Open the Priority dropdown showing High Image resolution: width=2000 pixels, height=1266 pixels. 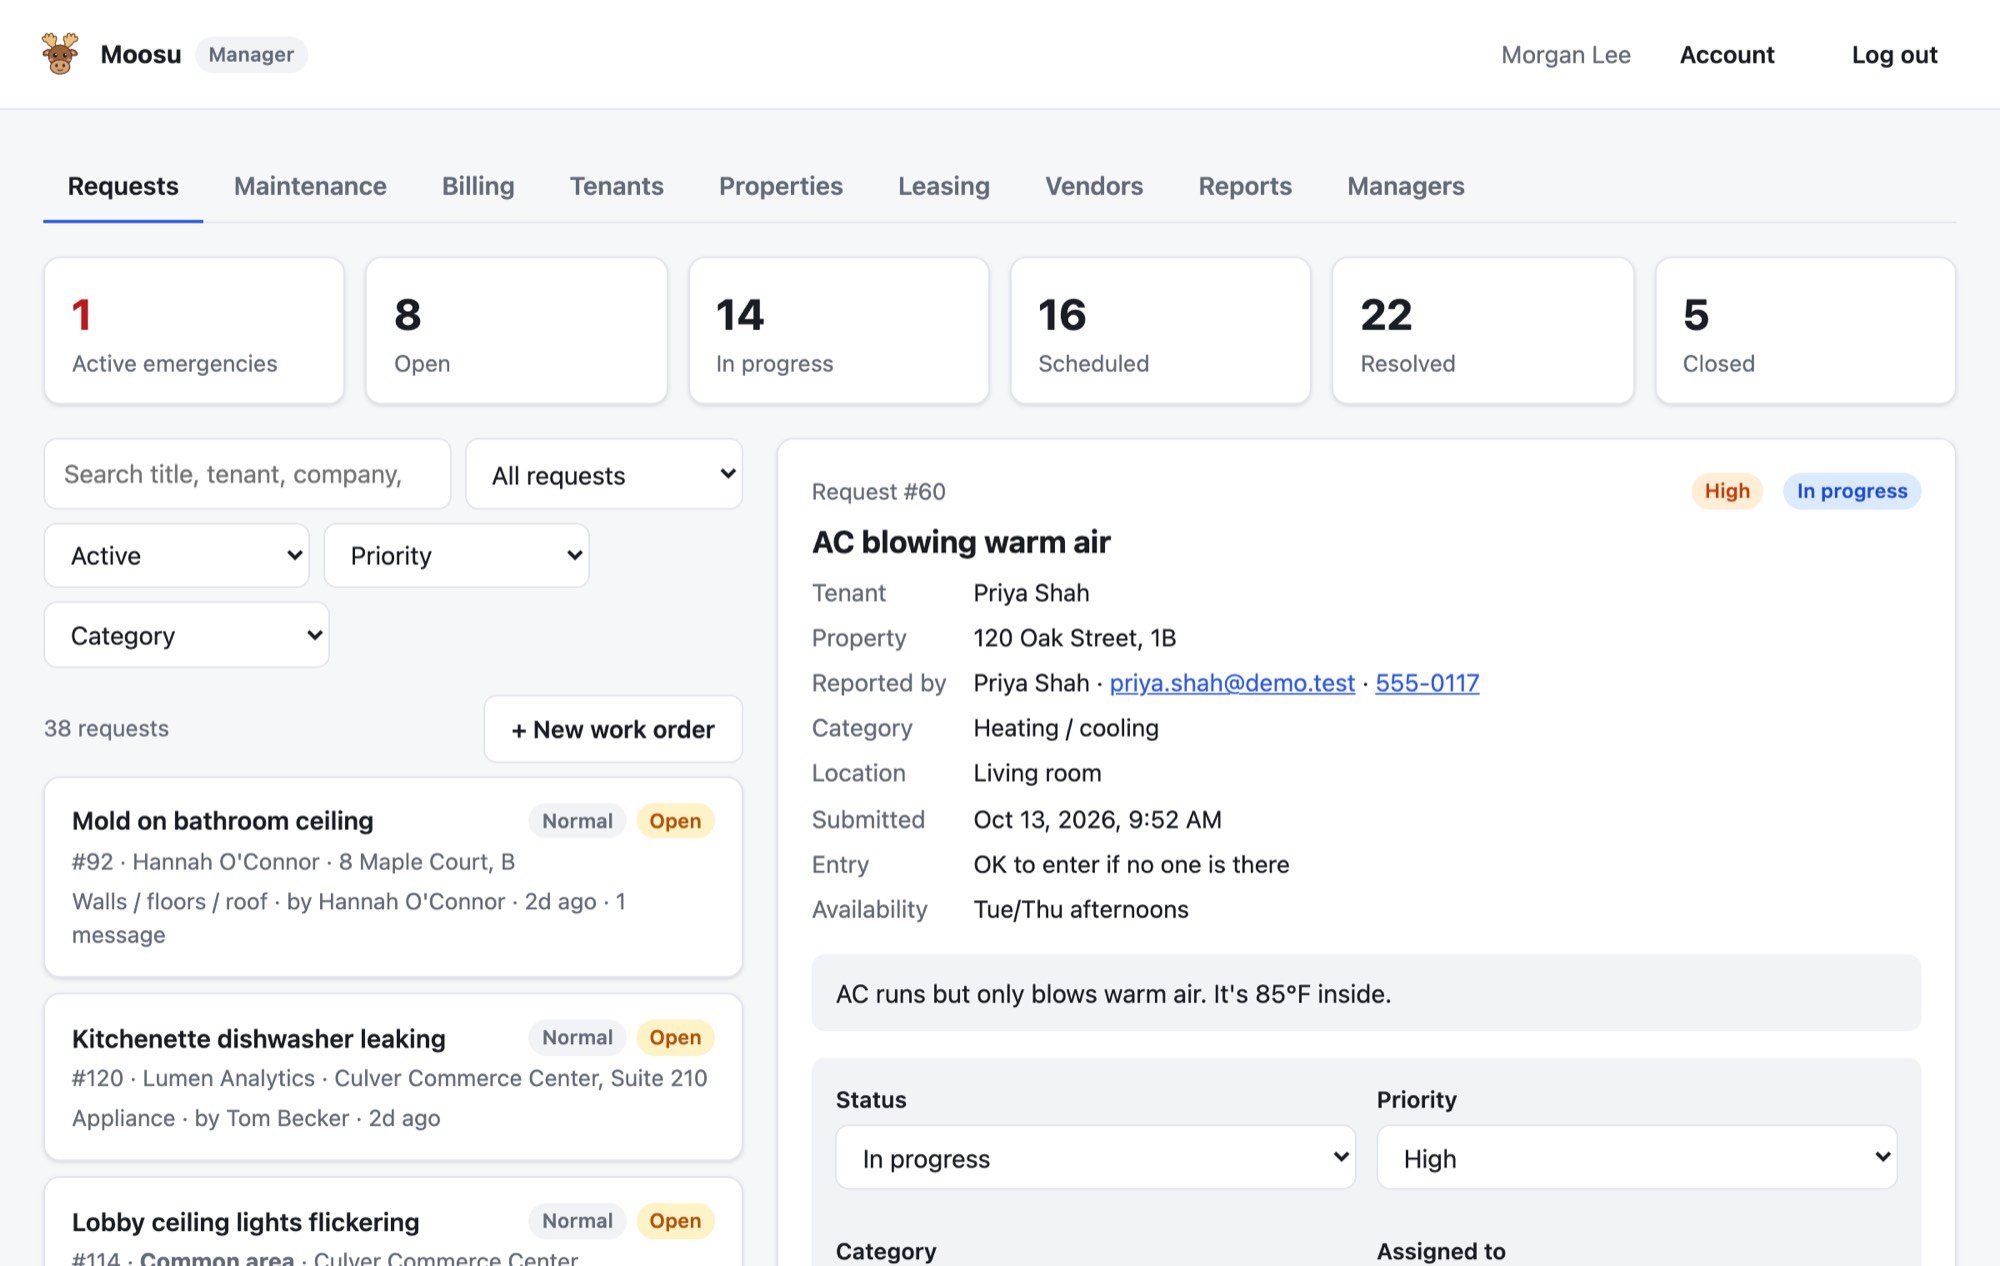pyautogui.click(x=1637, y=1158)
